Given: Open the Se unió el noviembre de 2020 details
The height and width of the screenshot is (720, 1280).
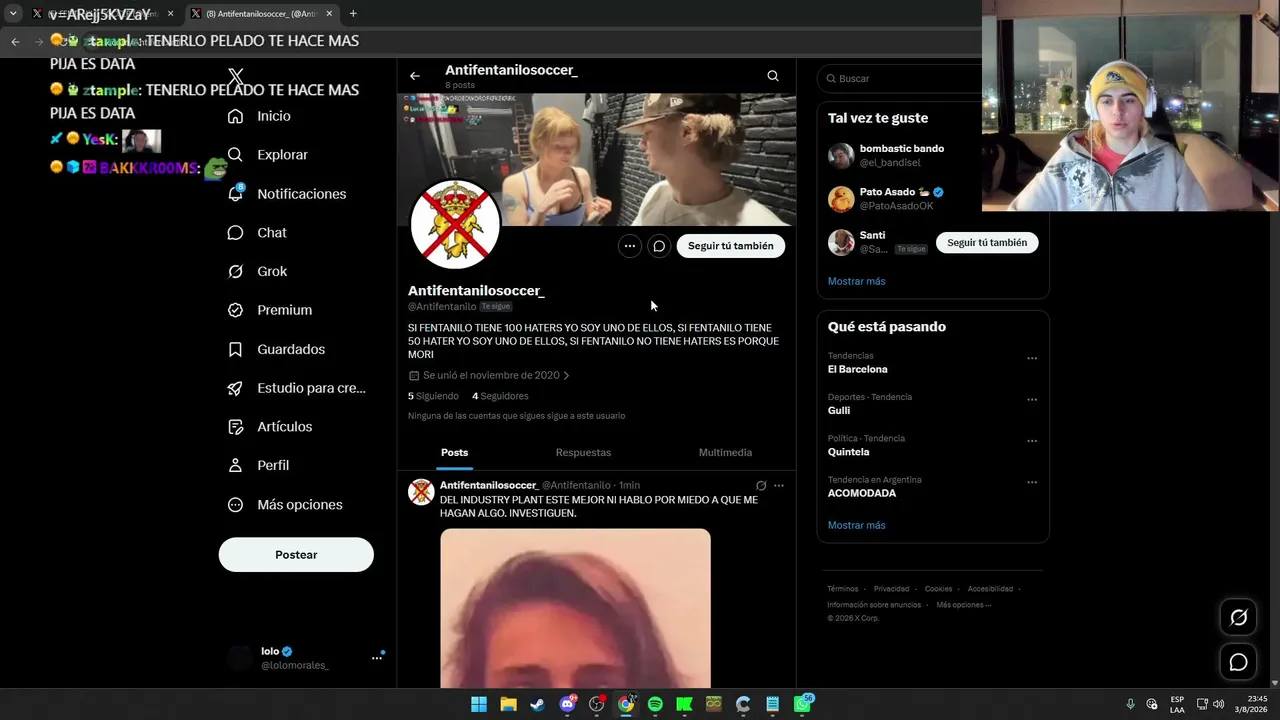Looking at the screenshot, I should click(x=489, y=376).
